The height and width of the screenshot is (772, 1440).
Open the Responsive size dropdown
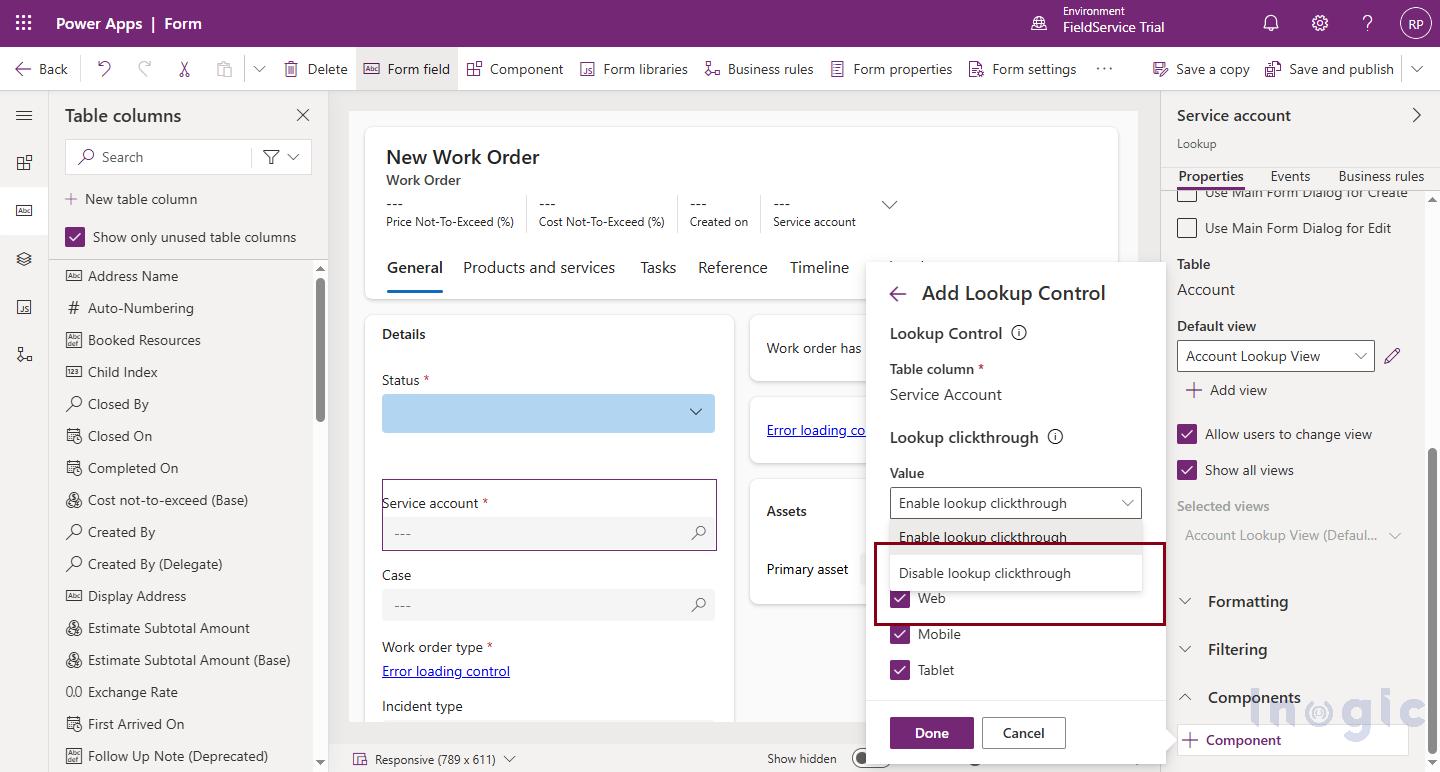click(434, 759)
